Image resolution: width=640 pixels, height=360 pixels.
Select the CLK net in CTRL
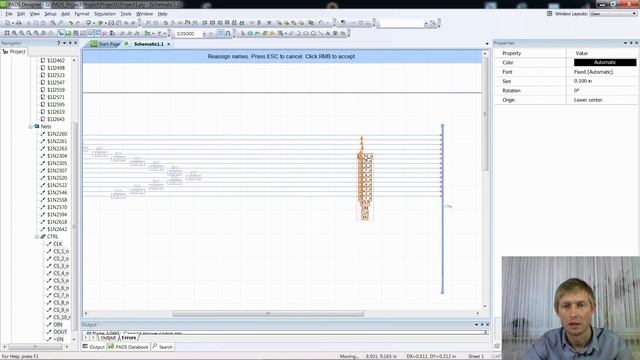coord(58,244)
